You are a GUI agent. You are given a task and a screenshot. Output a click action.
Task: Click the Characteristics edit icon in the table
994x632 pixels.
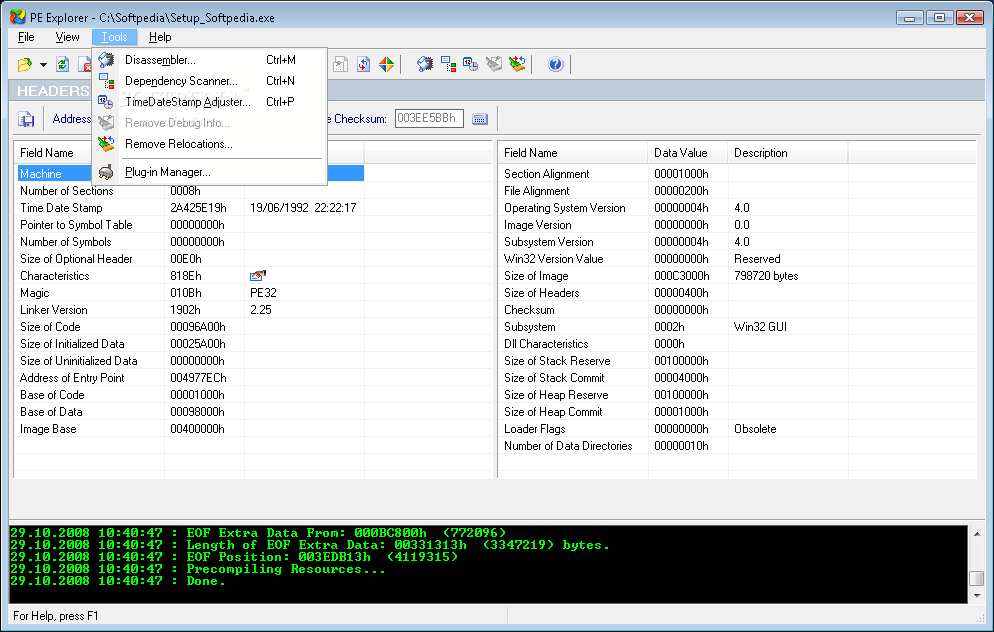(x=257, y=276)
